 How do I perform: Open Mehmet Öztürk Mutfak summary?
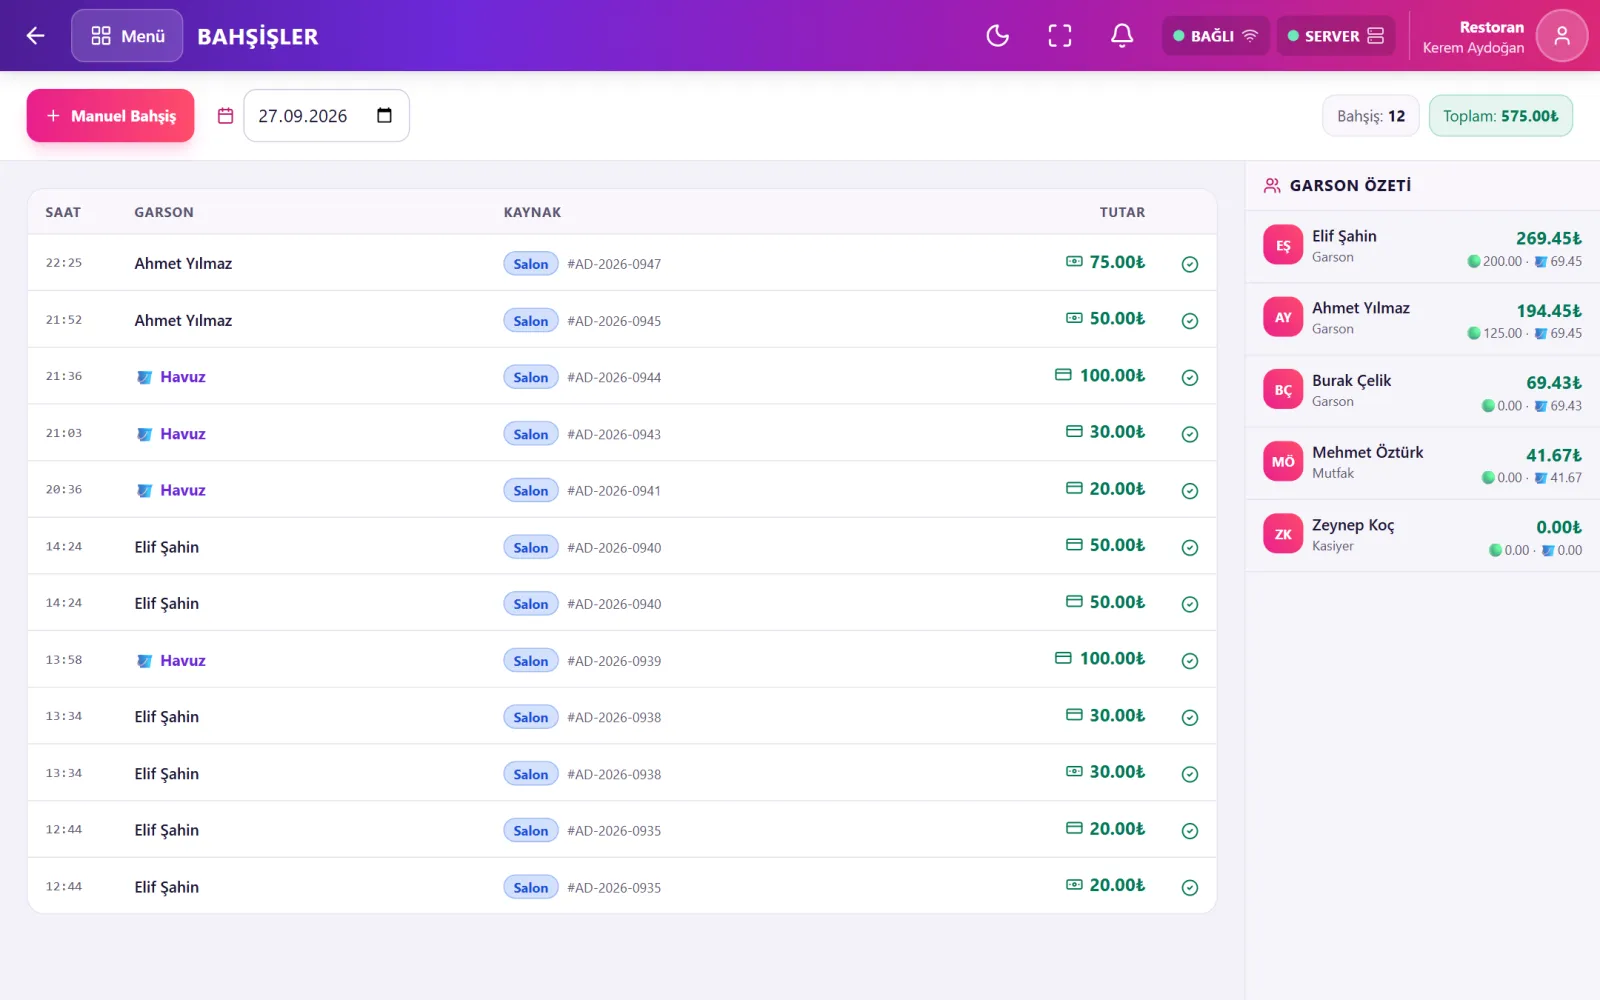pyautogui.click(x=1422, y=463)
